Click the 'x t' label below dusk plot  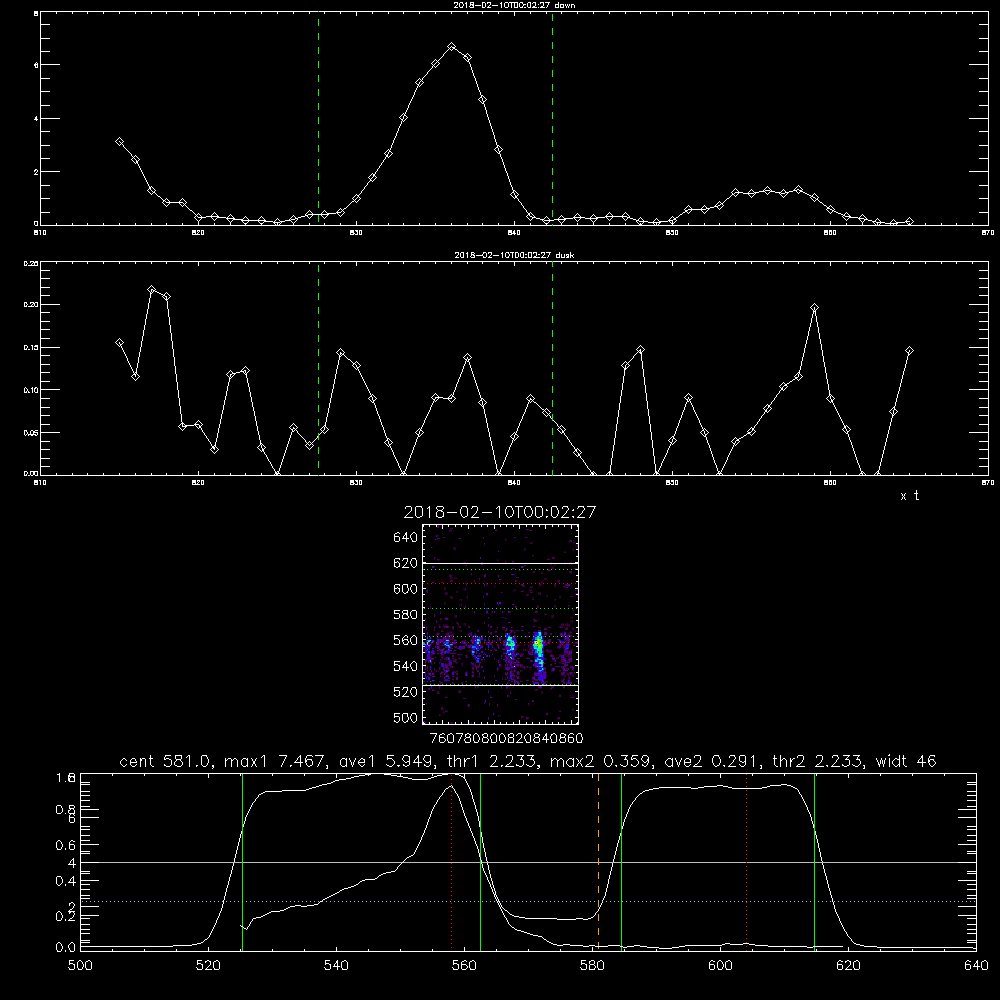point(909,496)
